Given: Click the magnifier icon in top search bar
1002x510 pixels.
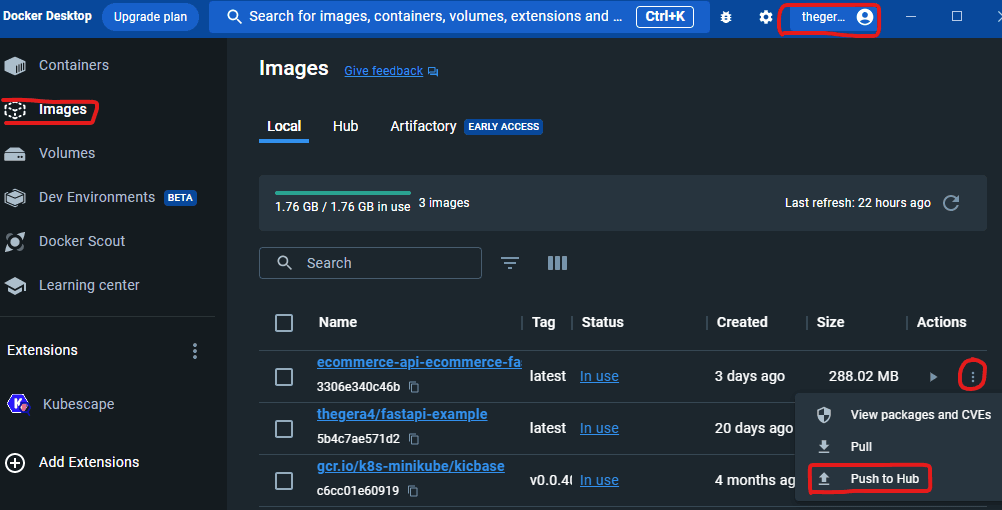Looking at the screenshot, I should [x=235, y=17].
